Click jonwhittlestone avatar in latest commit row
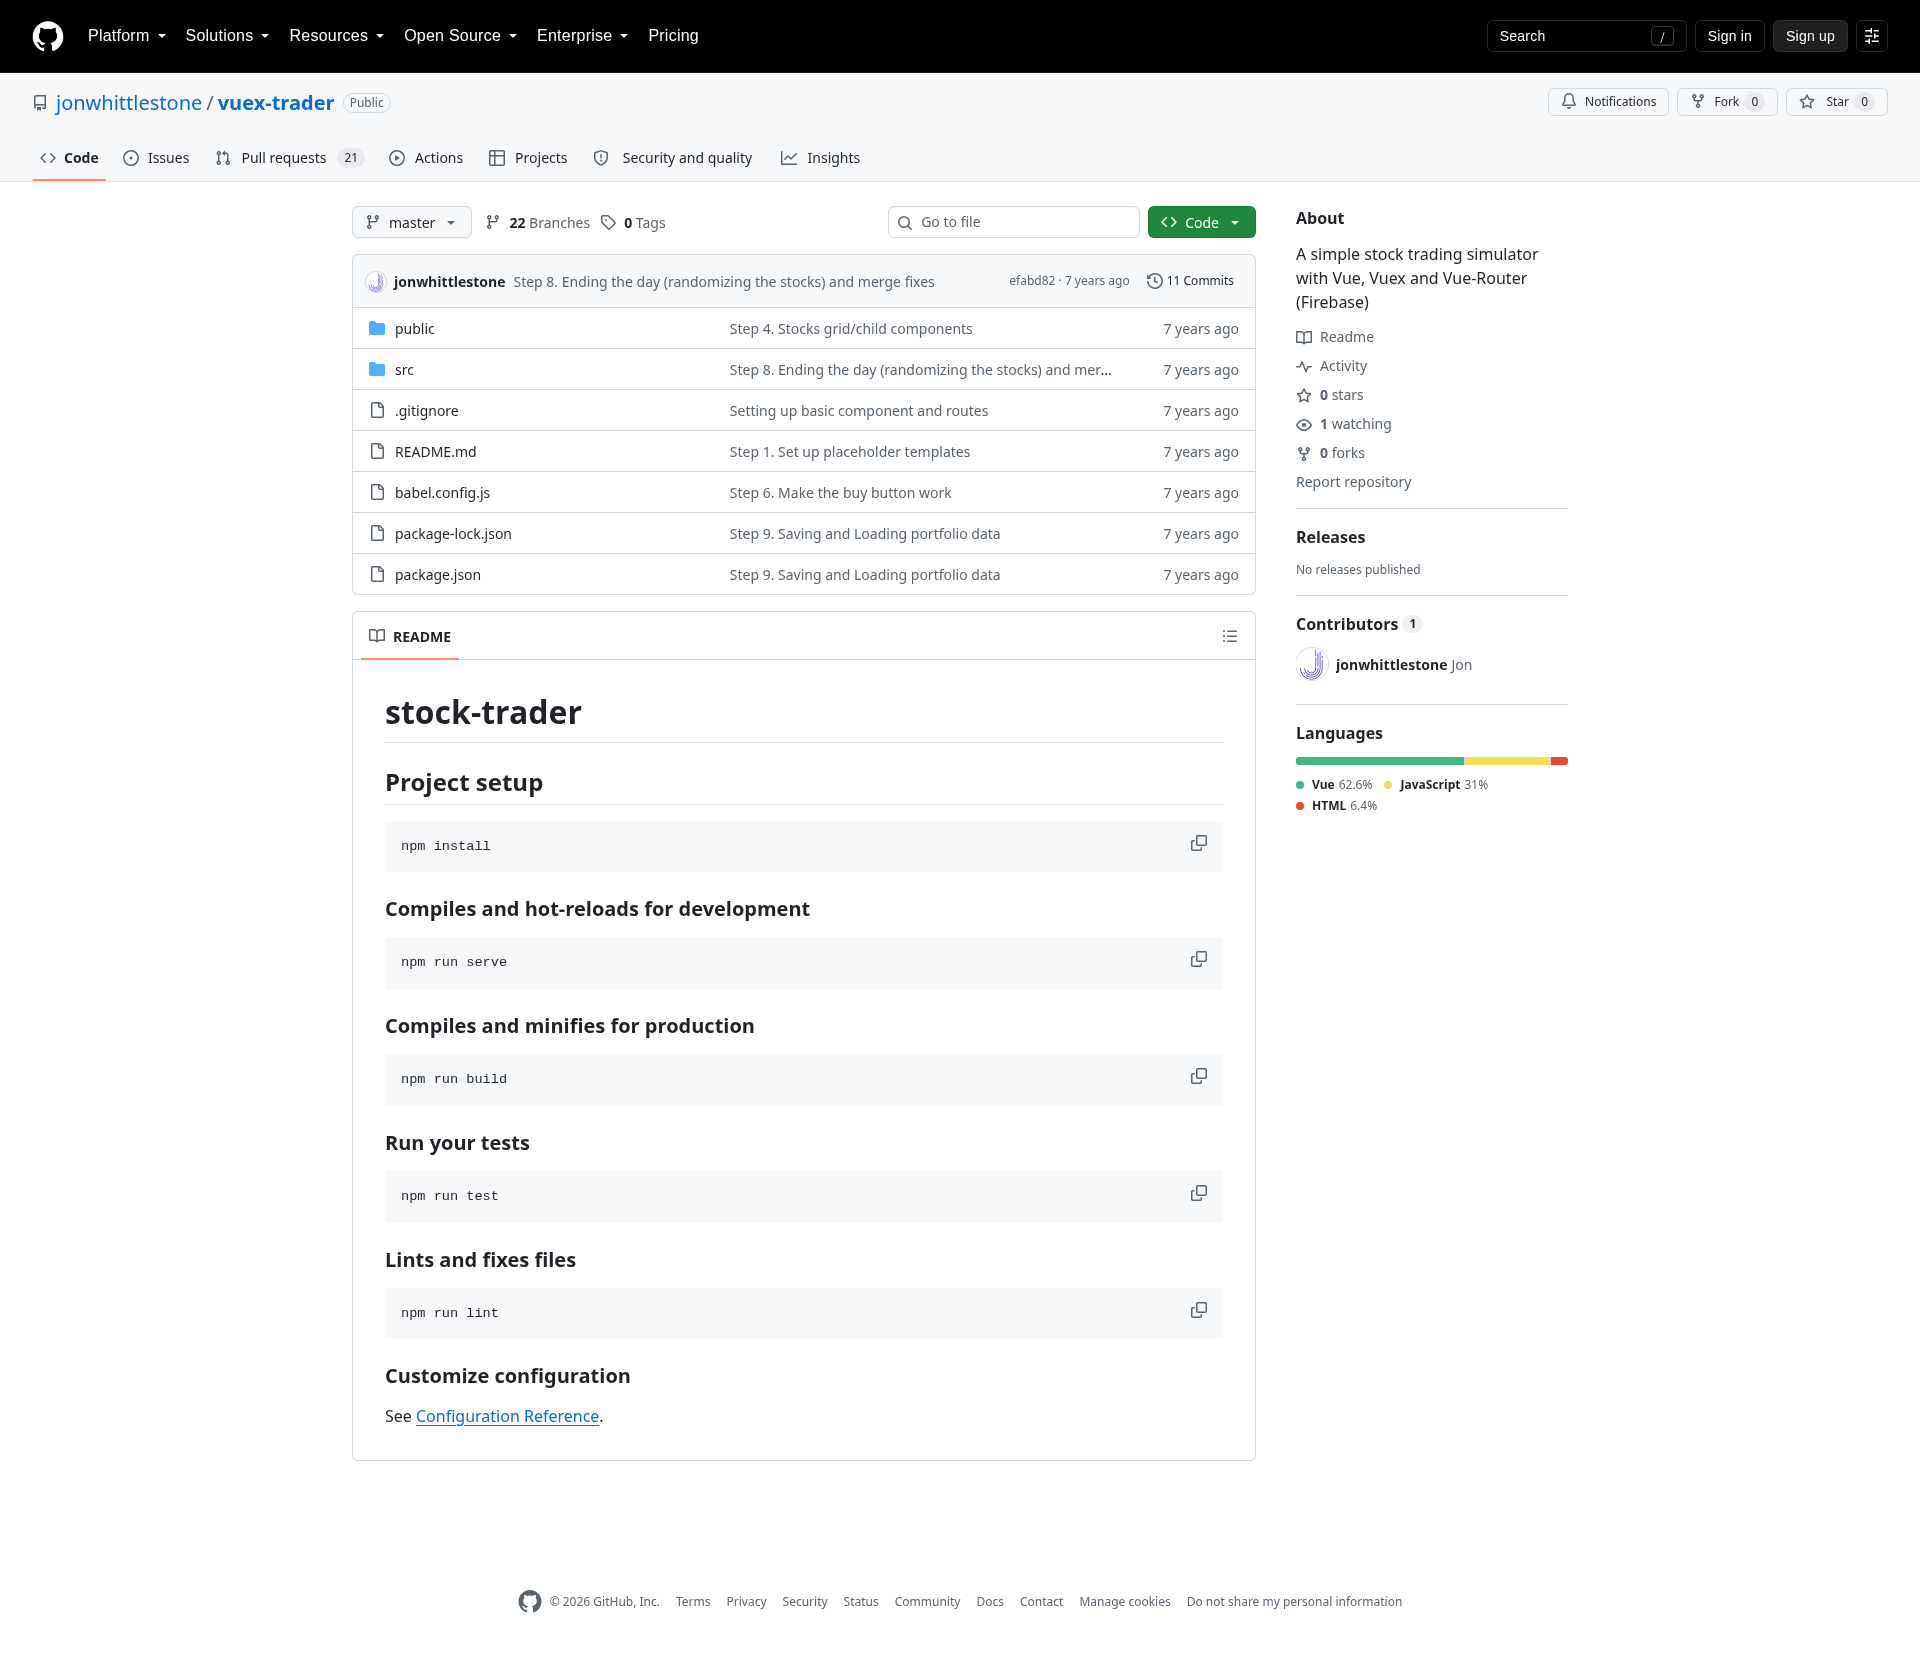The height and width of the screenshot is (1654, 1920). (x=376, y=282)
